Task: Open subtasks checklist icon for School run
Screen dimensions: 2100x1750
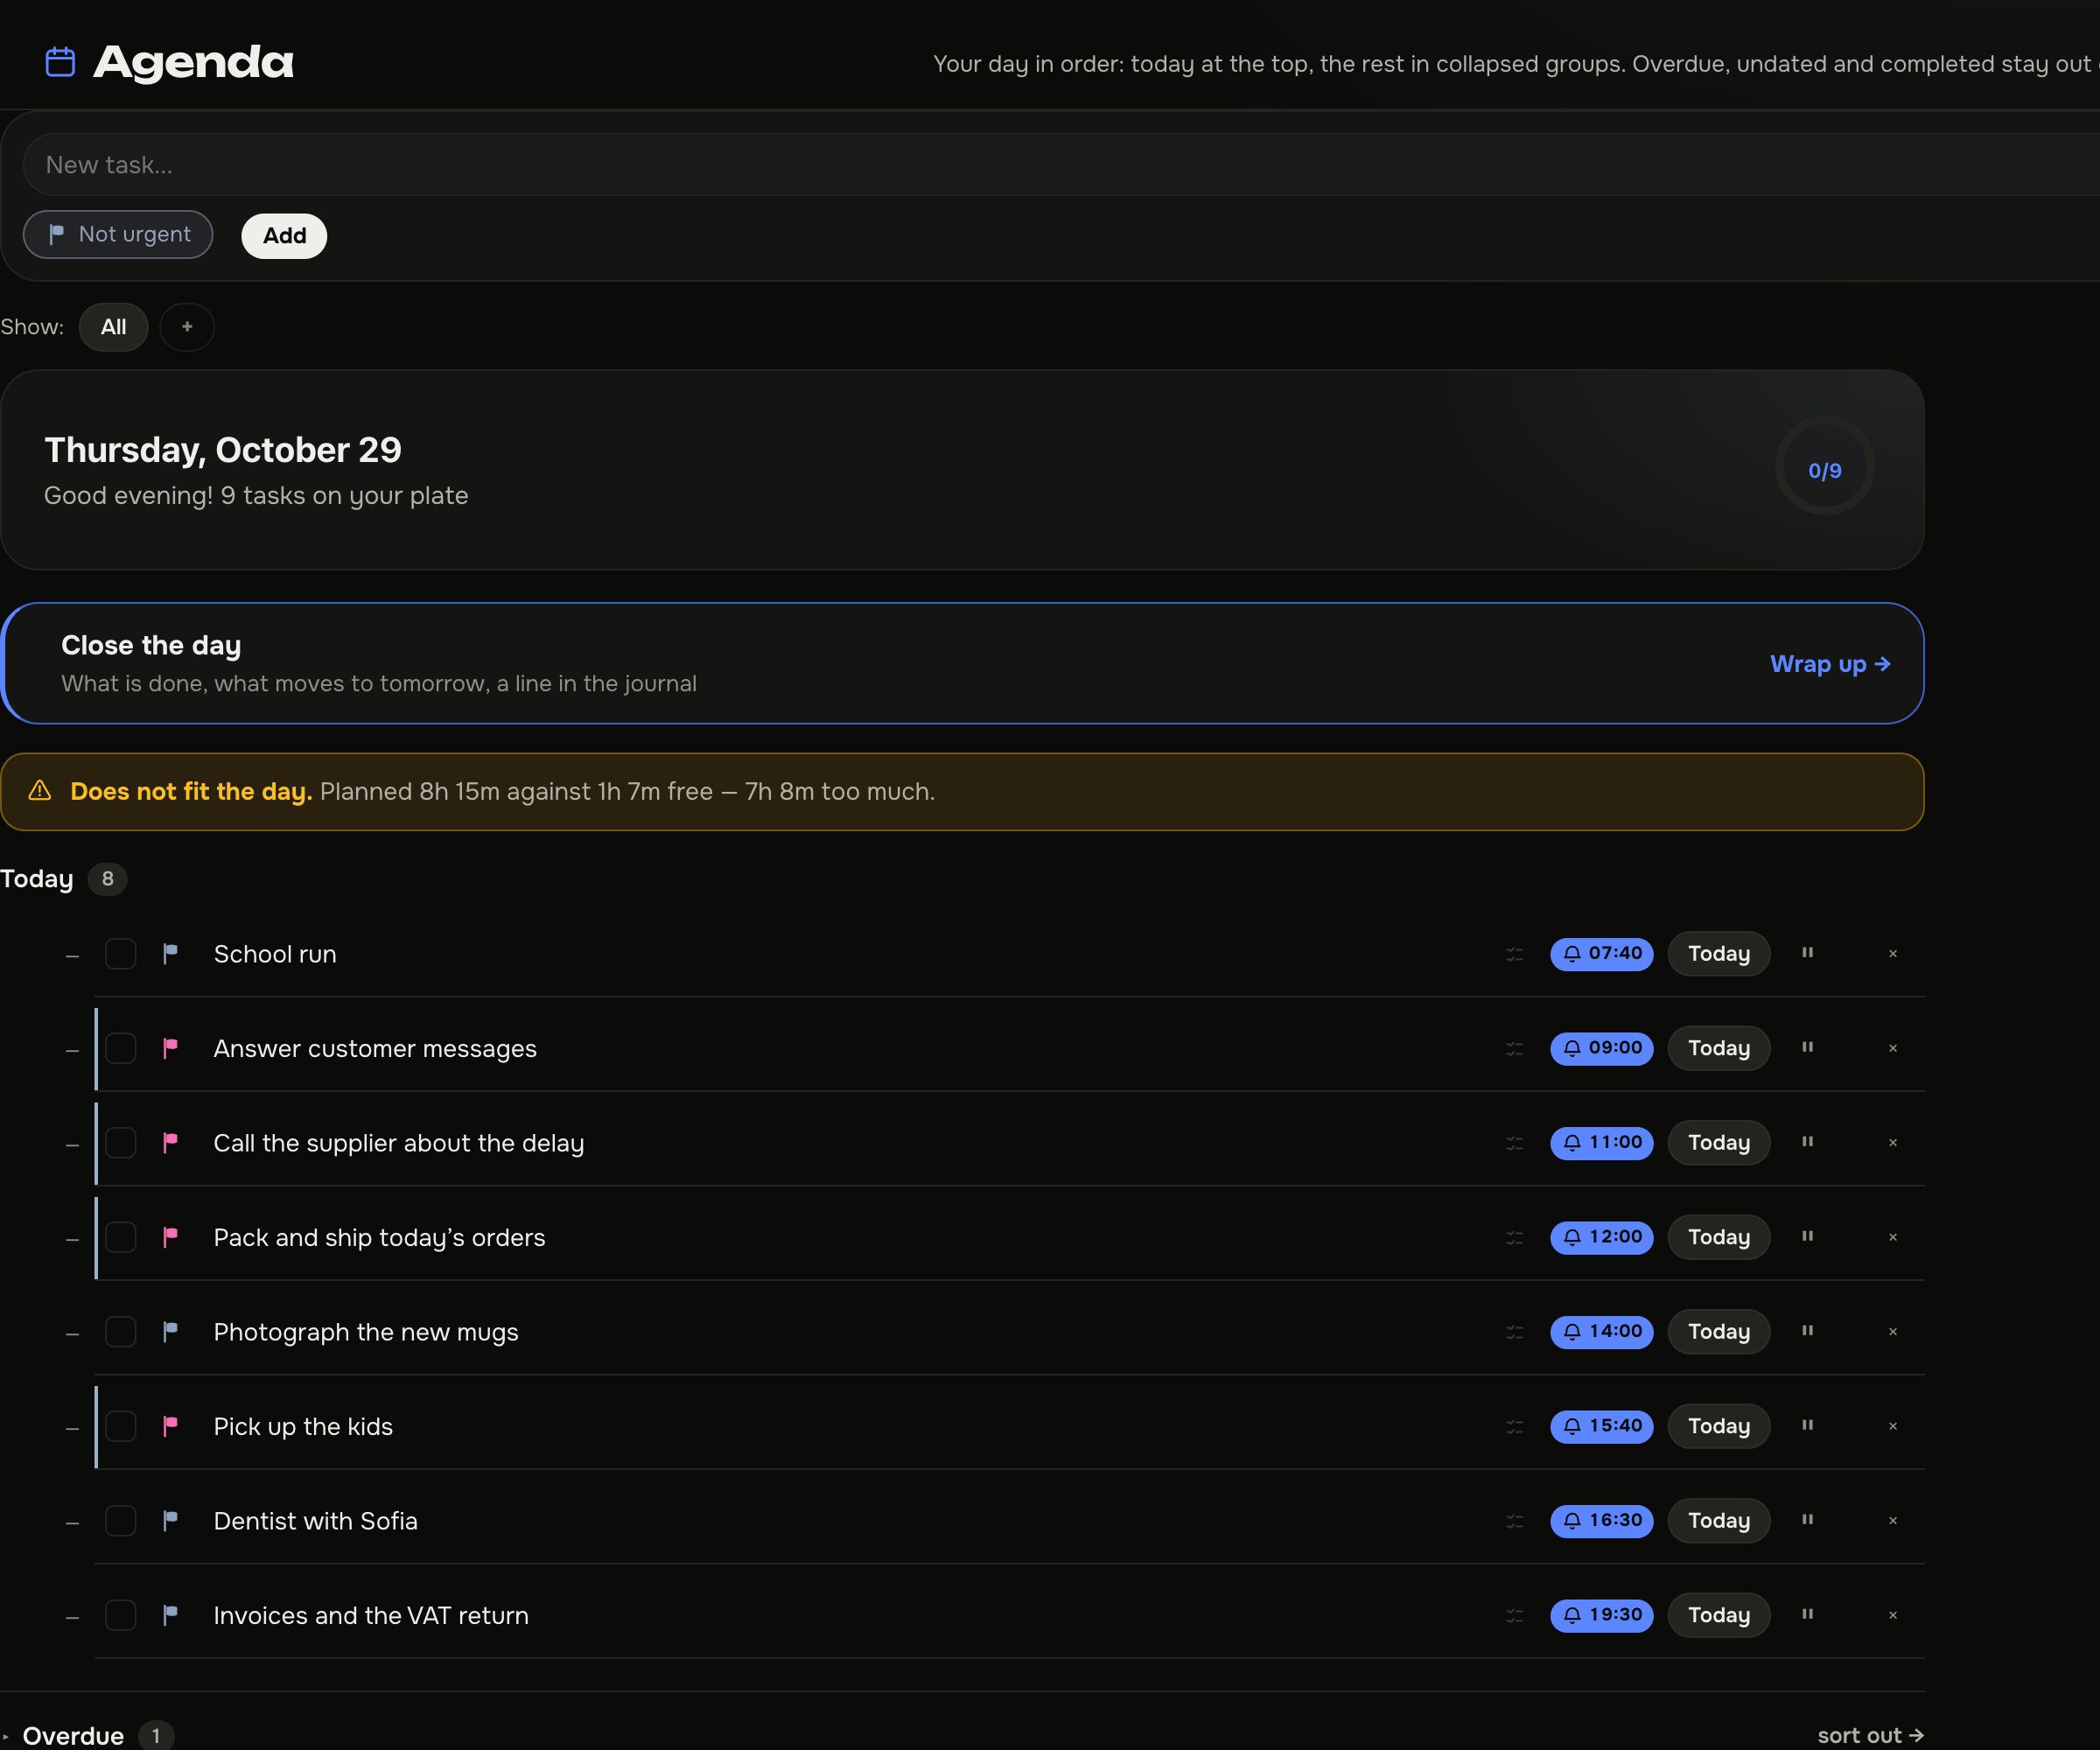Action: [1515, 954]
